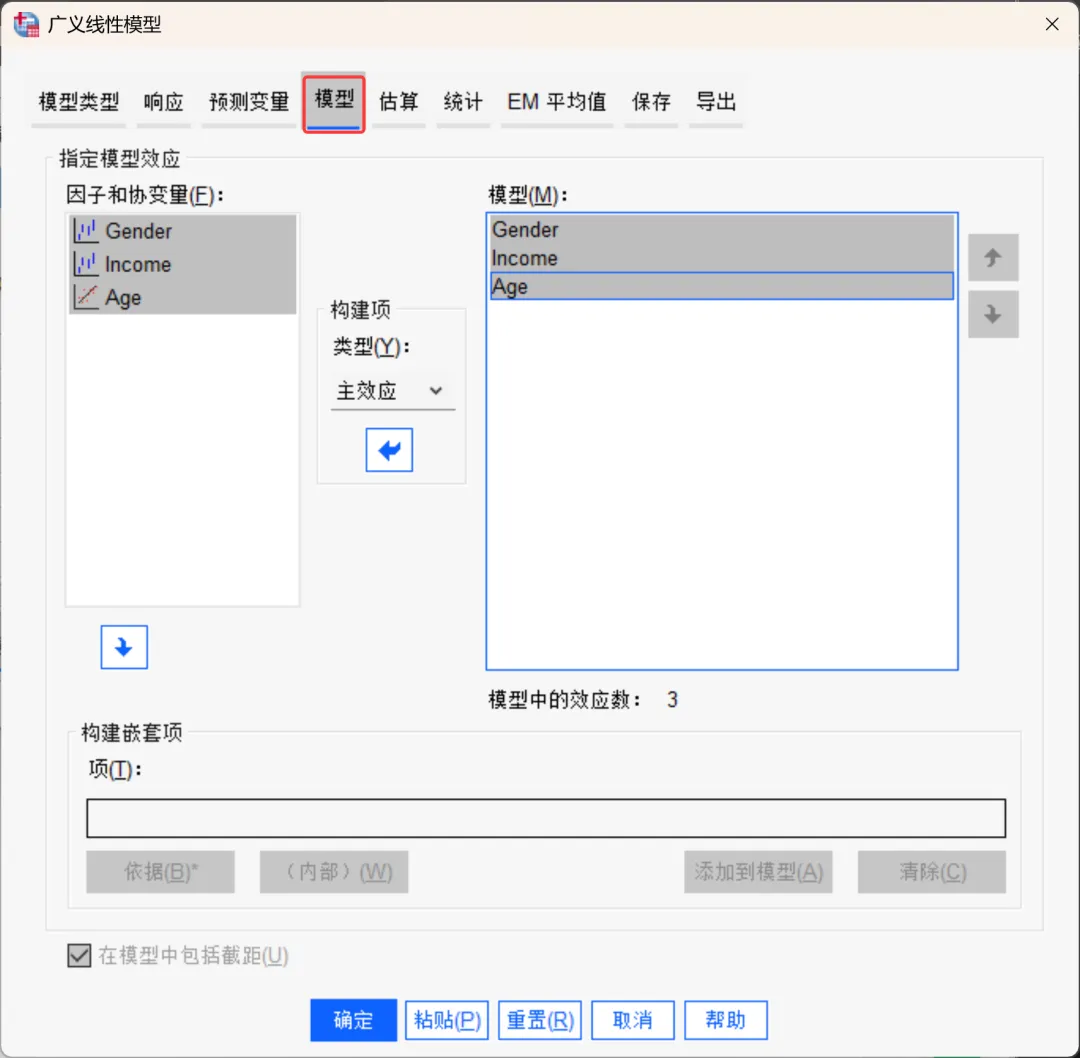Click the blue arrow to add term to model

point(389,450)
